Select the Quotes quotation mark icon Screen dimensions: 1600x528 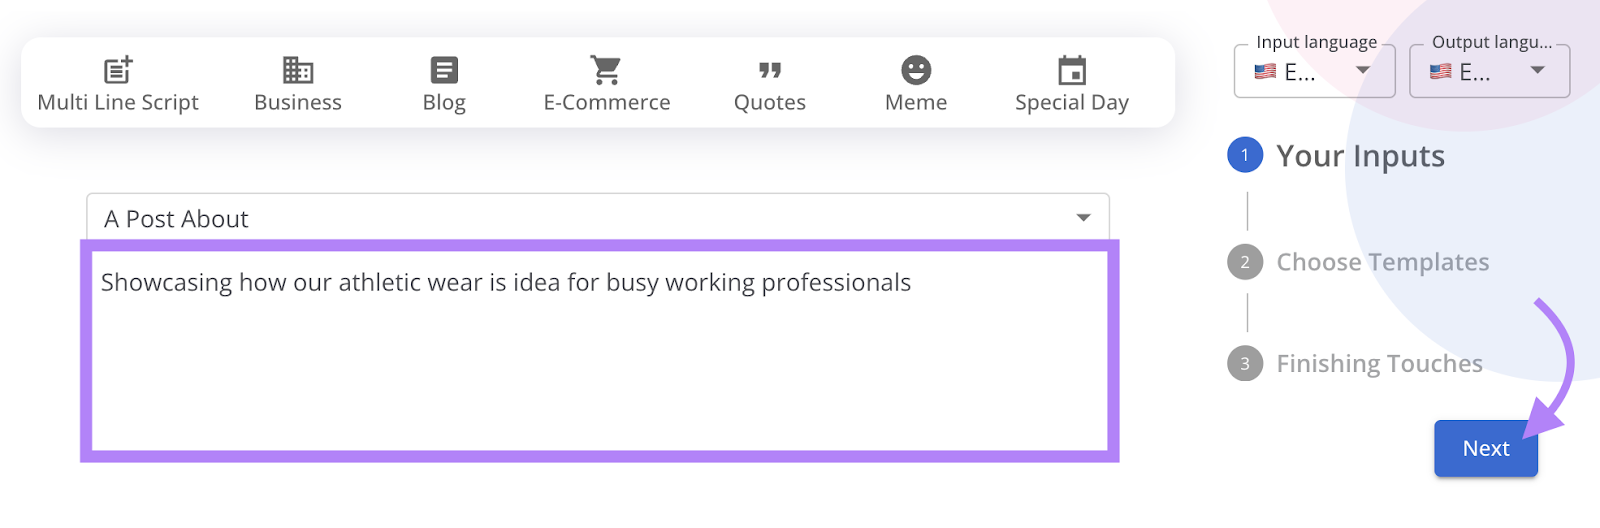(770, 70)
